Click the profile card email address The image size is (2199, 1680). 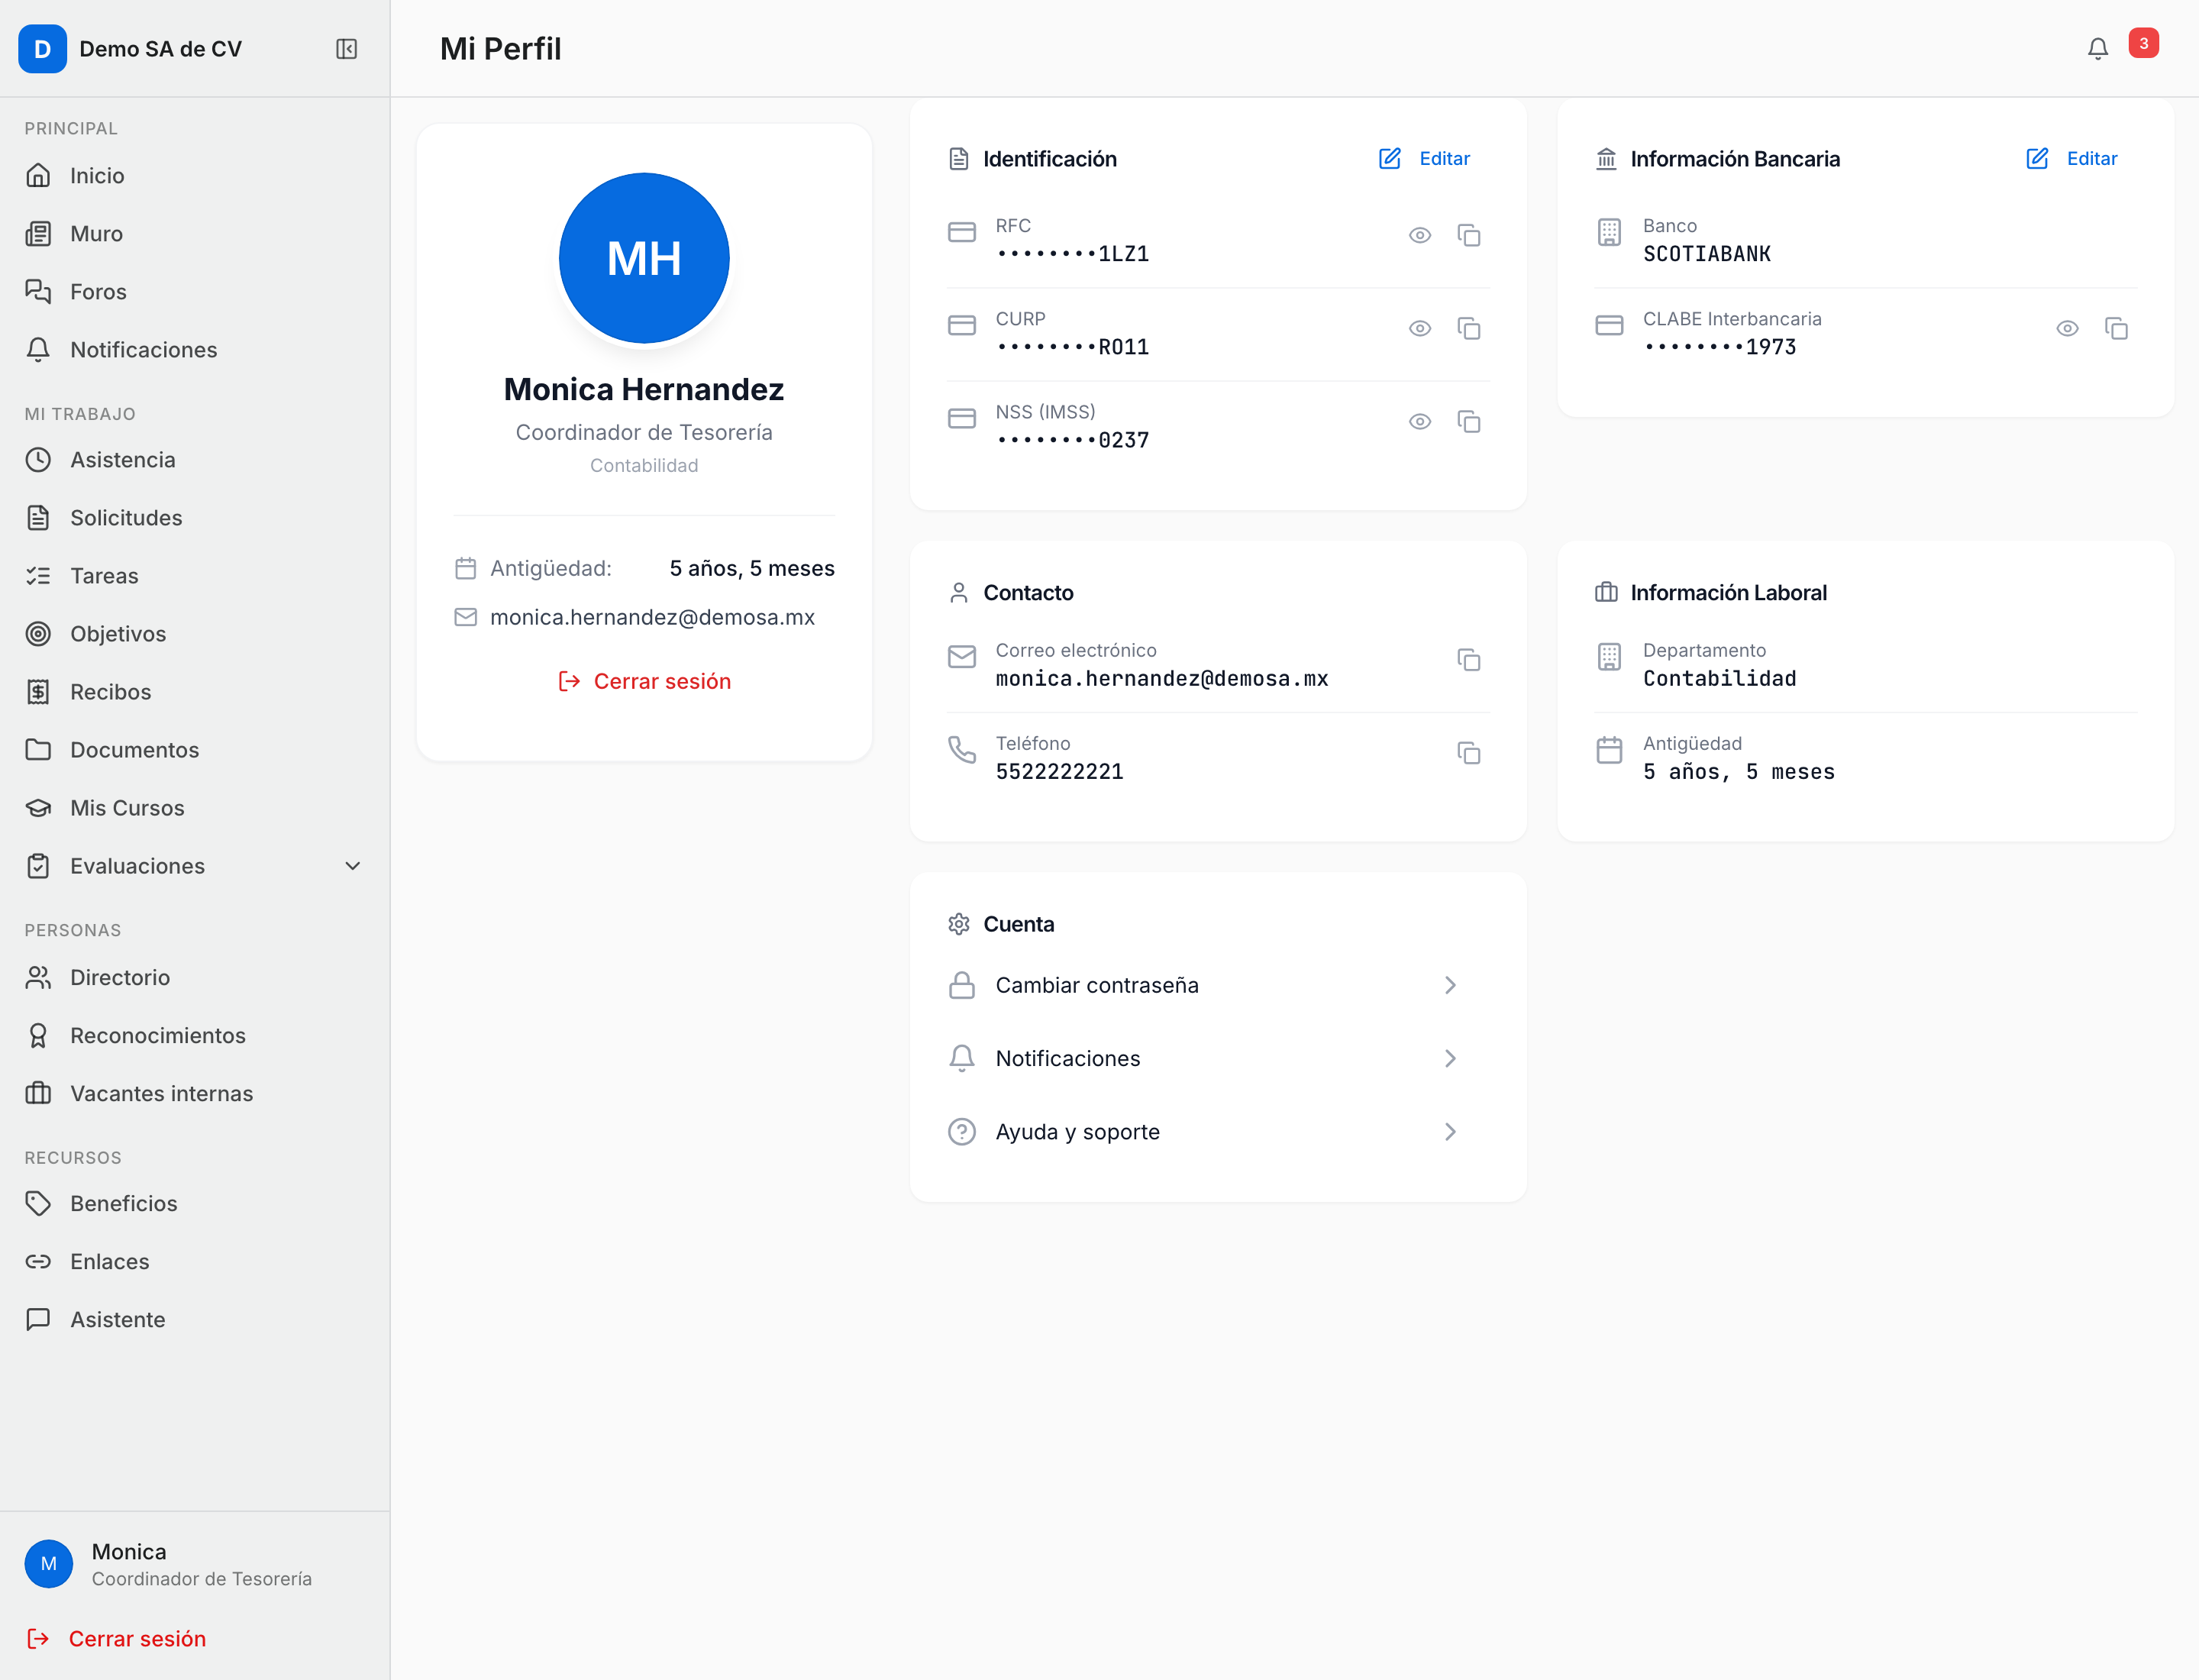pyautogui.click(x=652, y=617)
